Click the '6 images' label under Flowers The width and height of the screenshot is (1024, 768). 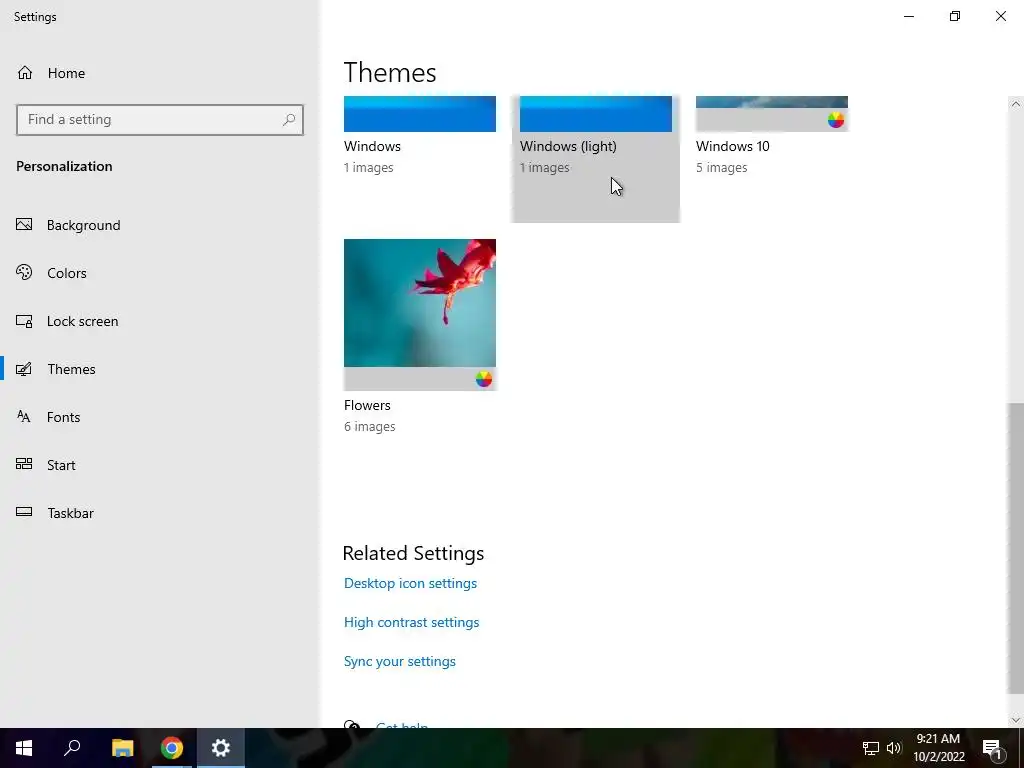tap(369, 426)
